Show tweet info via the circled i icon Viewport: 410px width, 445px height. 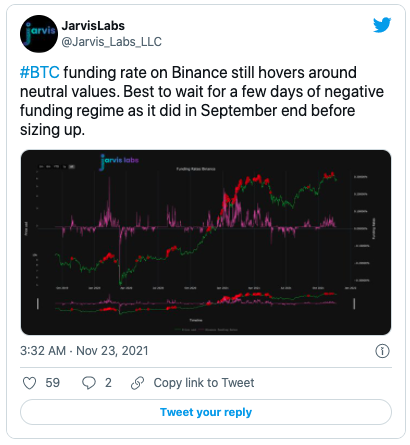pyautogui.click(x=382, y=351)
